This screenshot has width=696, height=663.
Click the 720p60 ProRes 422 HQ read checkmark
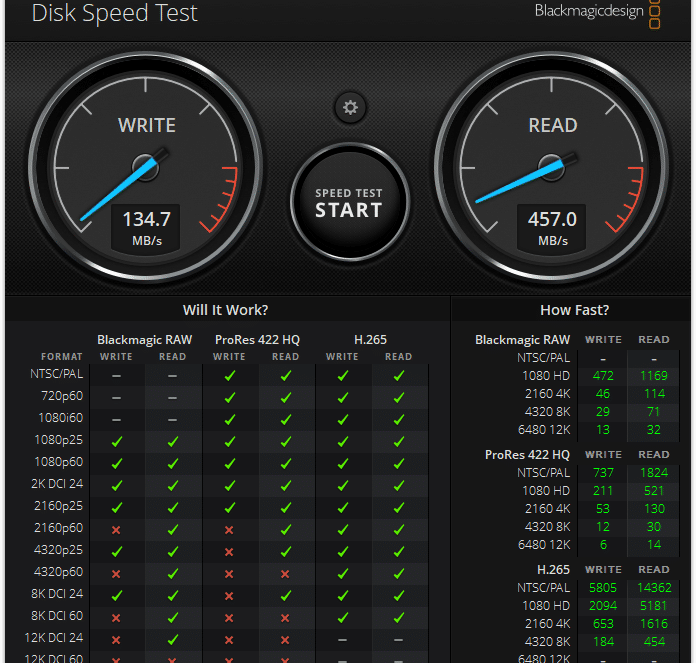click(286, 397)
